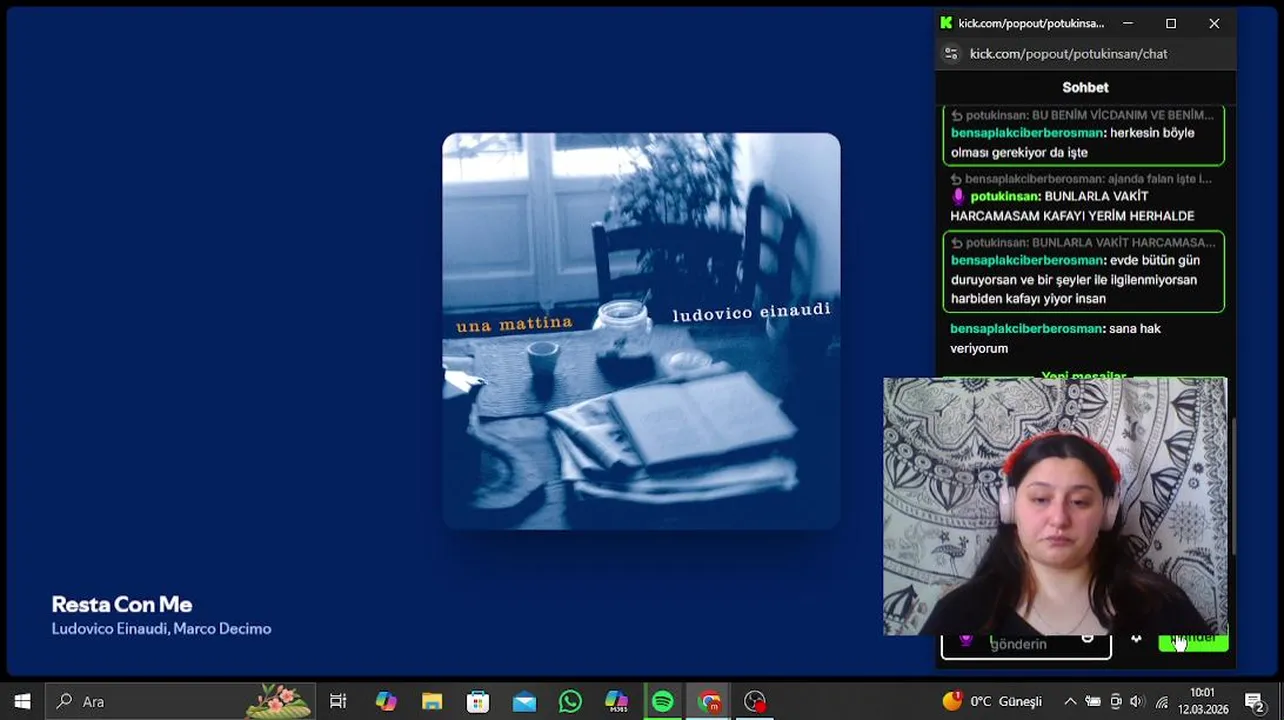The height and width of the screenshot is (720, 1284).
Task: Open the taskbar clock and date
Action: pyautogui.click(x=1203, y=701)
